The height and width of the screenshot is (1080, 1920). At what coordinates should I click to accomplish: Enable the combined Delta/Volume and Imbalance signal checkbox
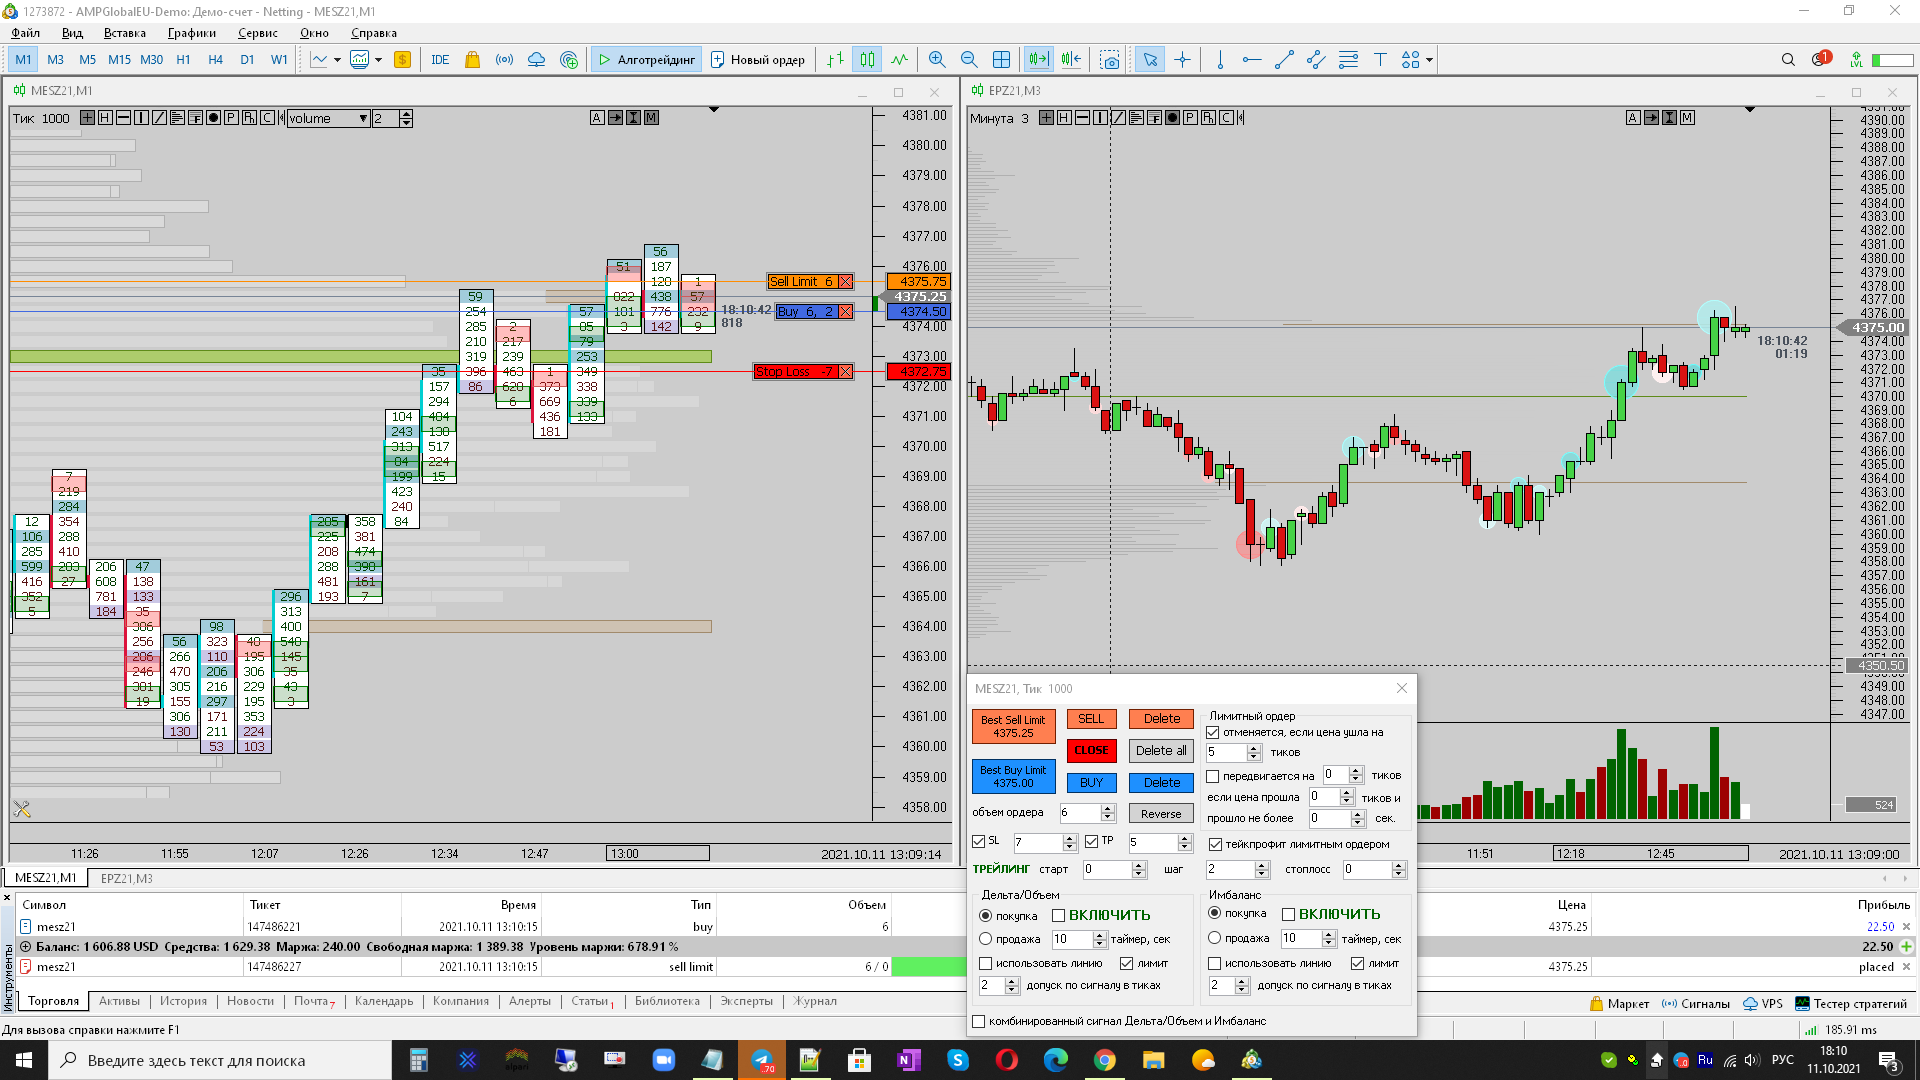(979, 1021)
